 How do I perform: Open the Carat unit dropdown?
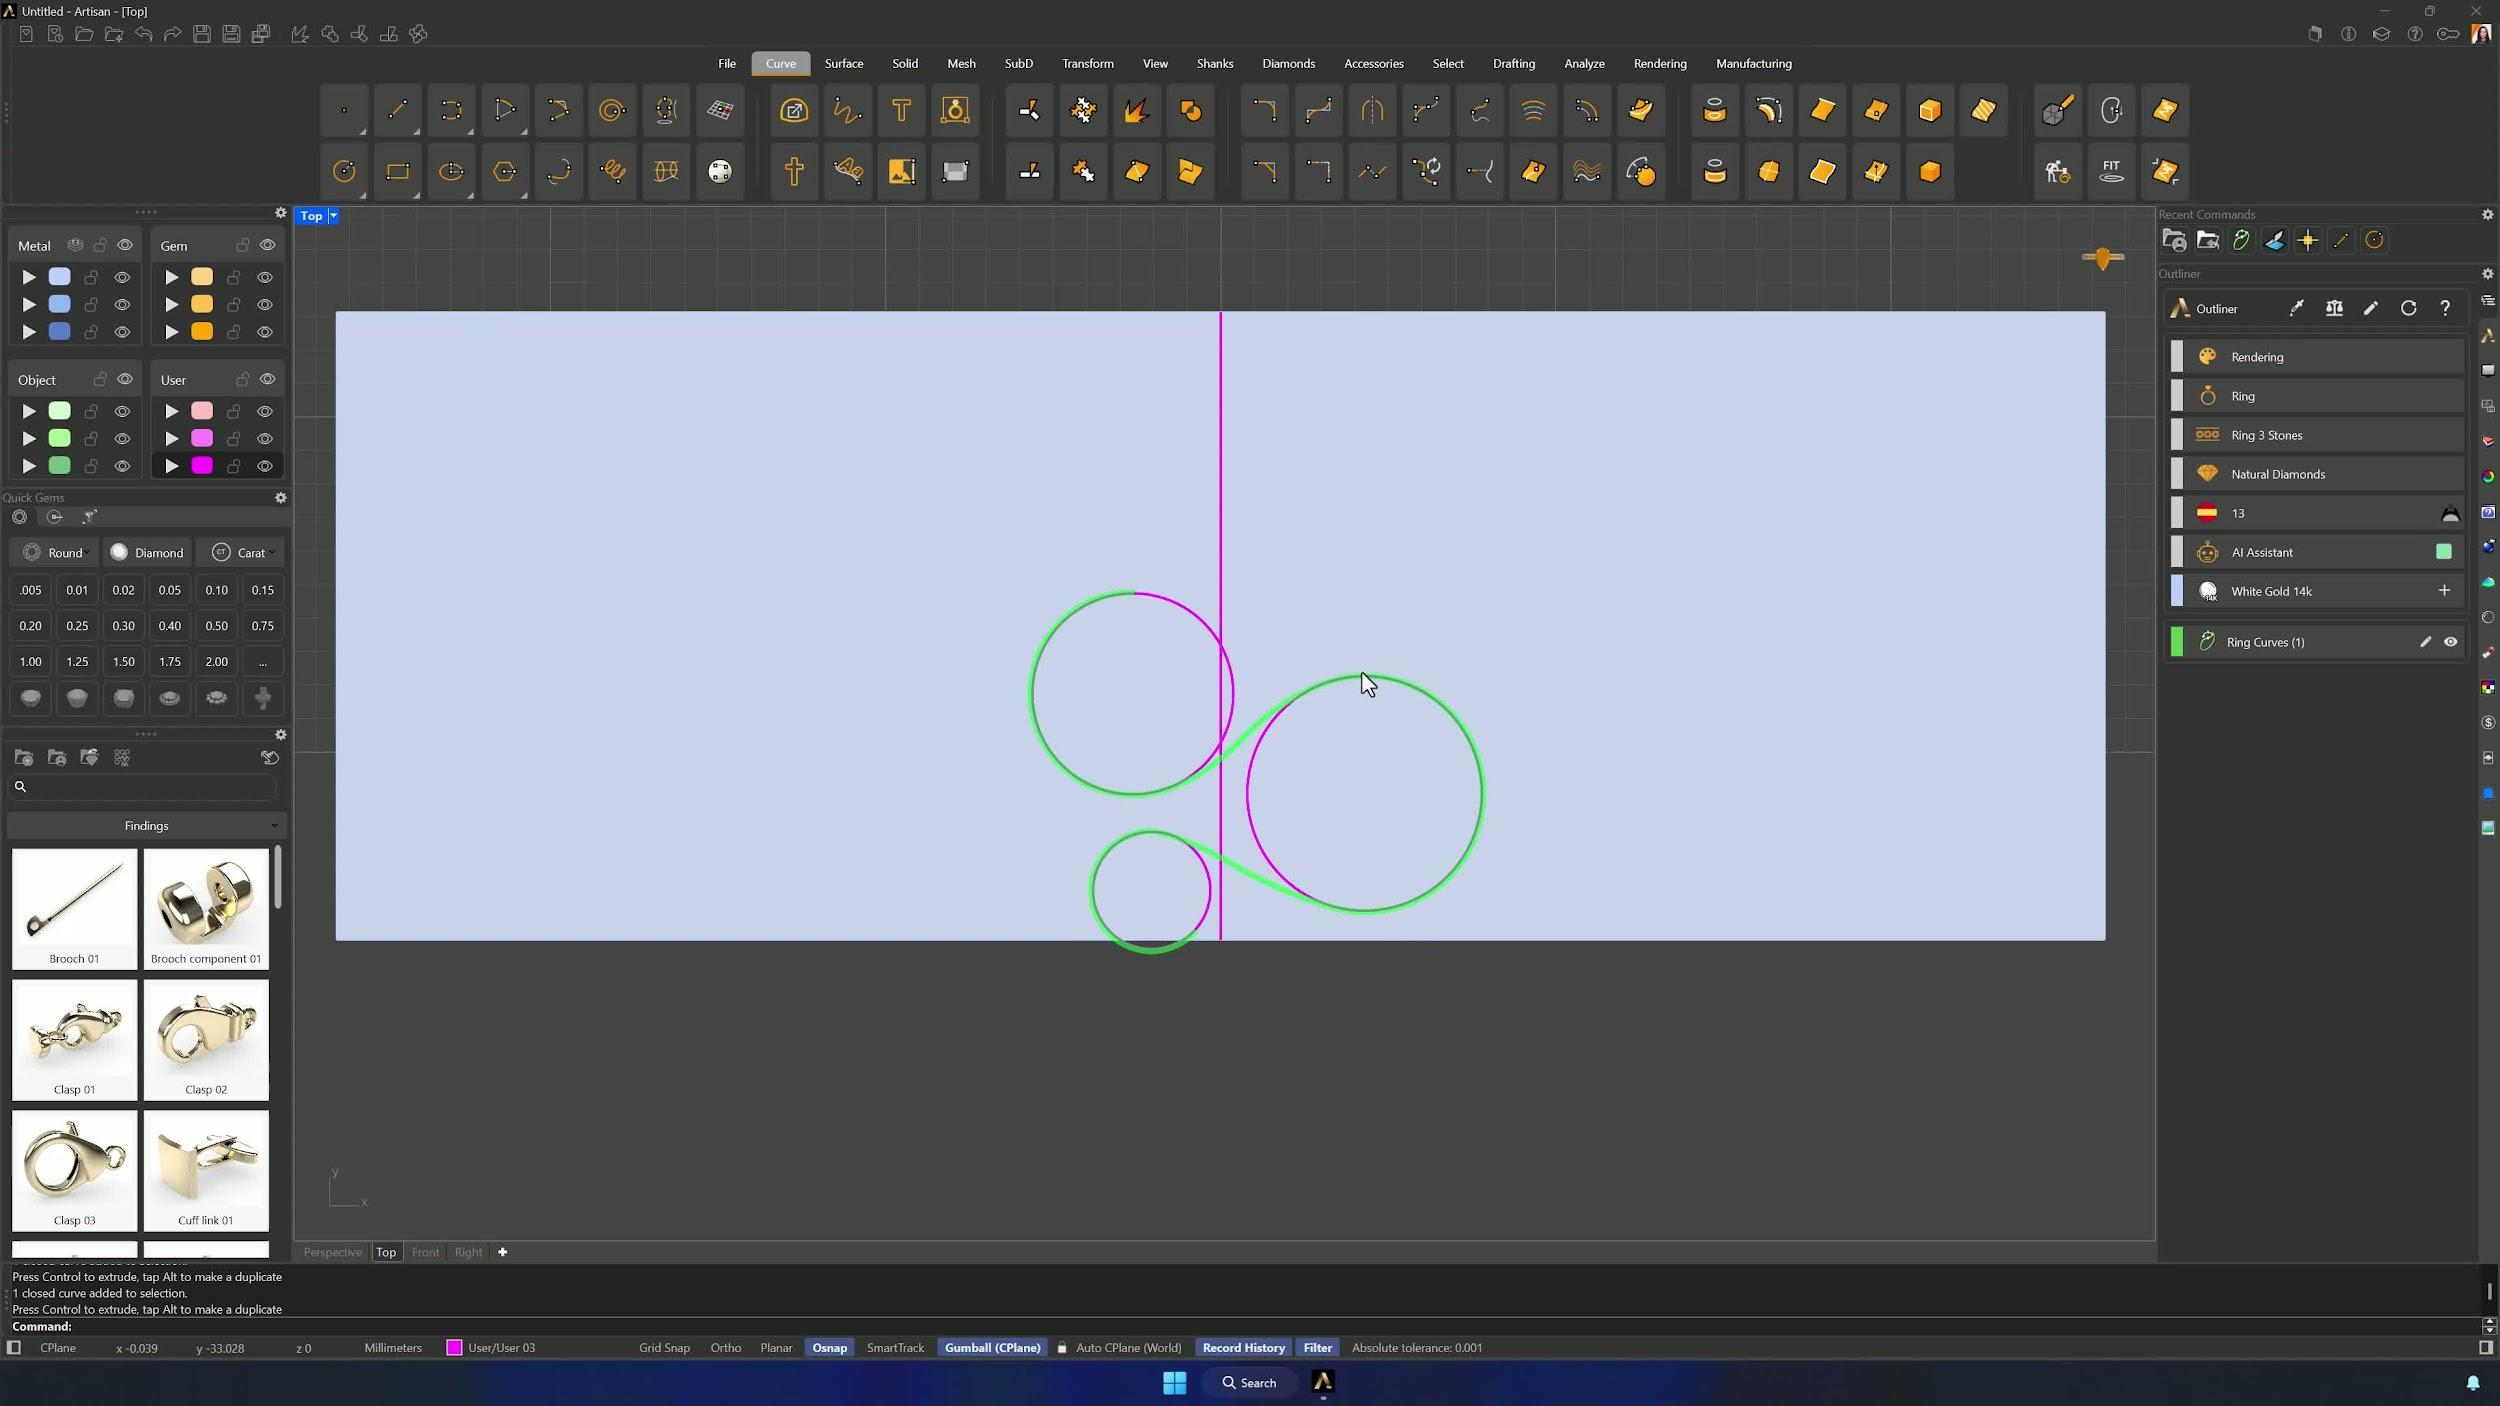[x=242, y=552]
